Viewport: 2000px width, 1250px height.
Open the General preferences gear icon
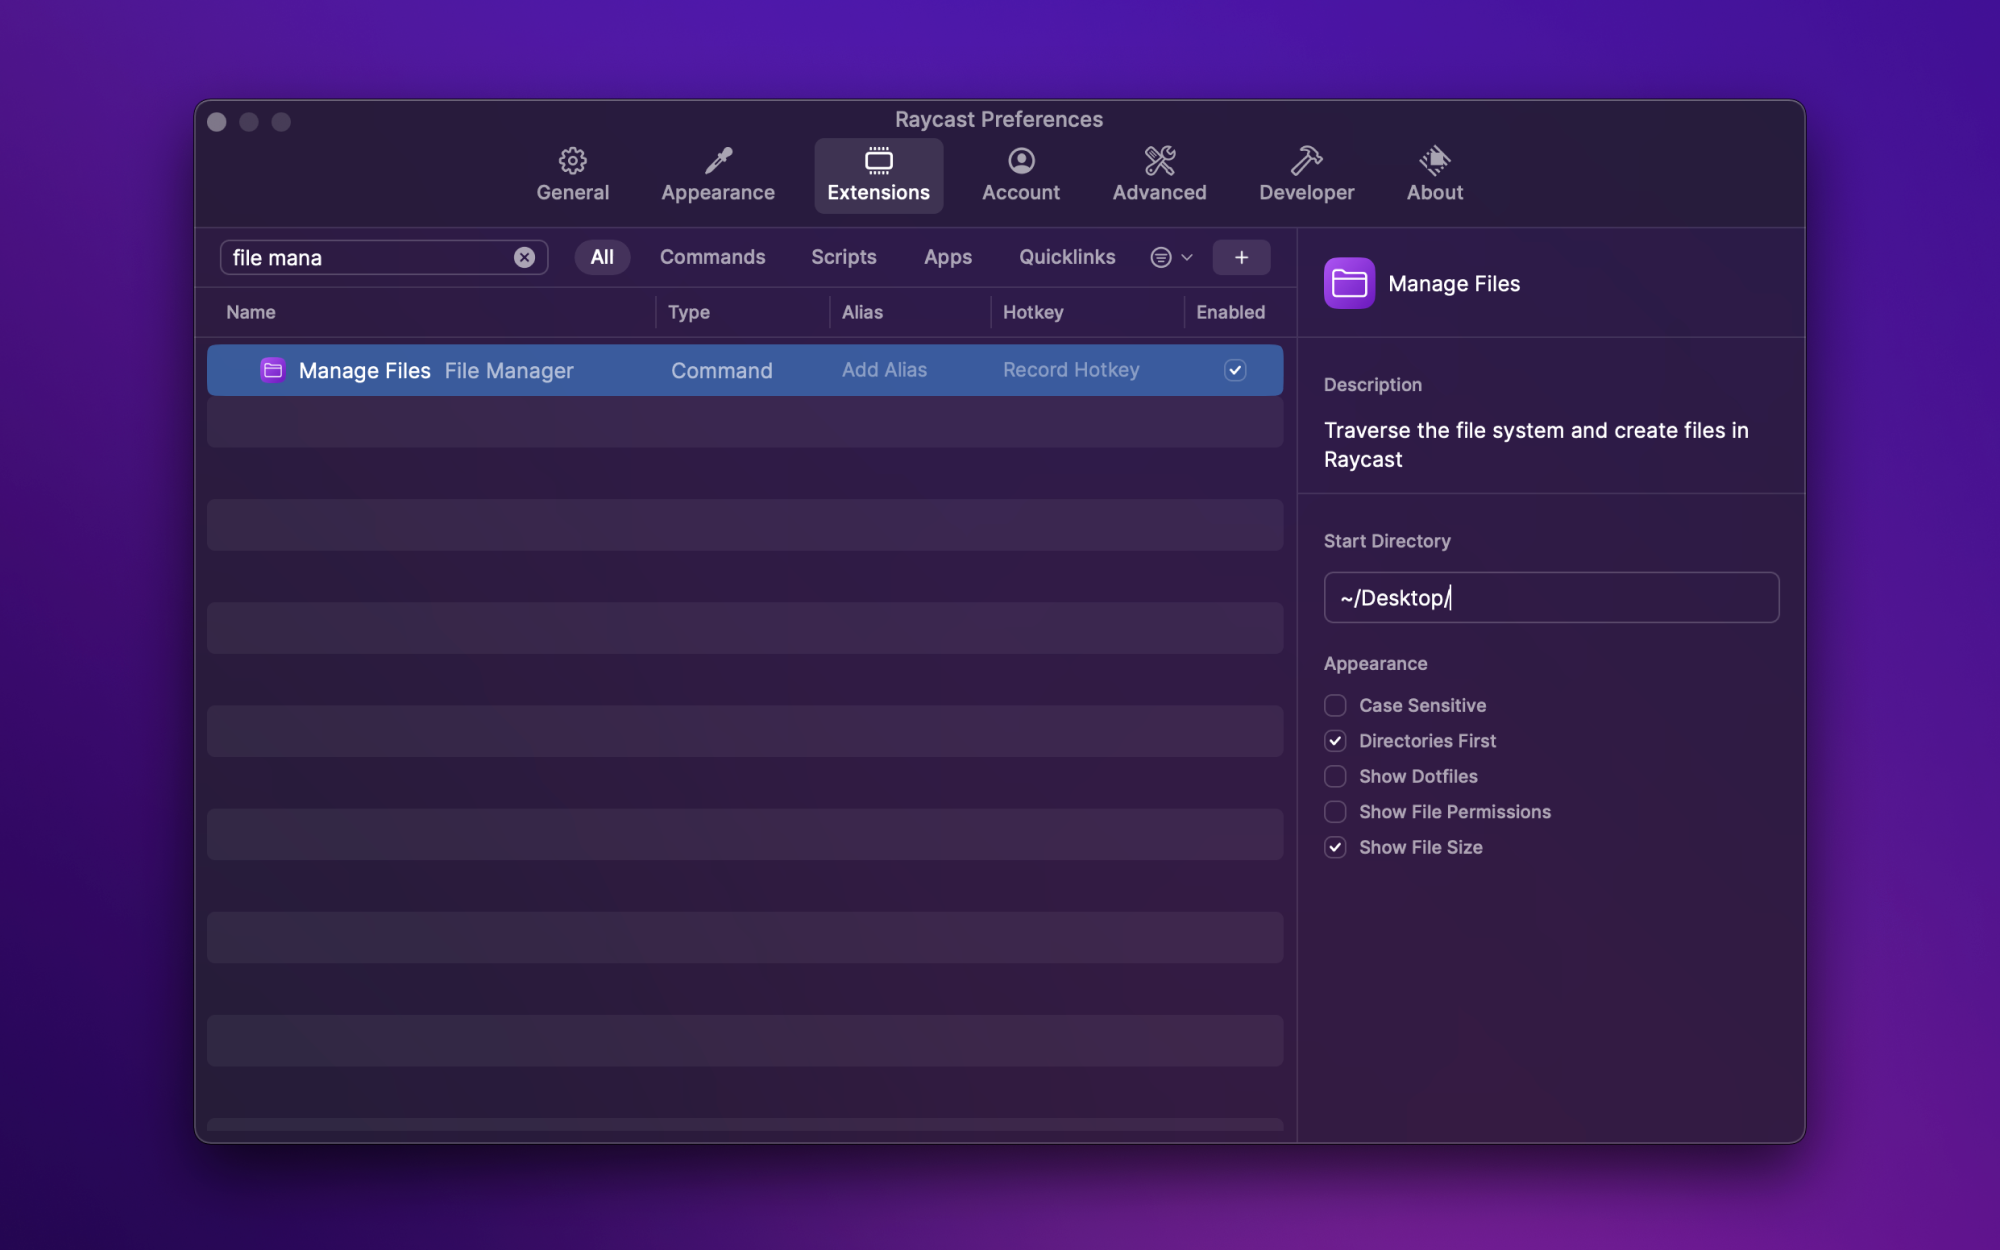point(572,161)
